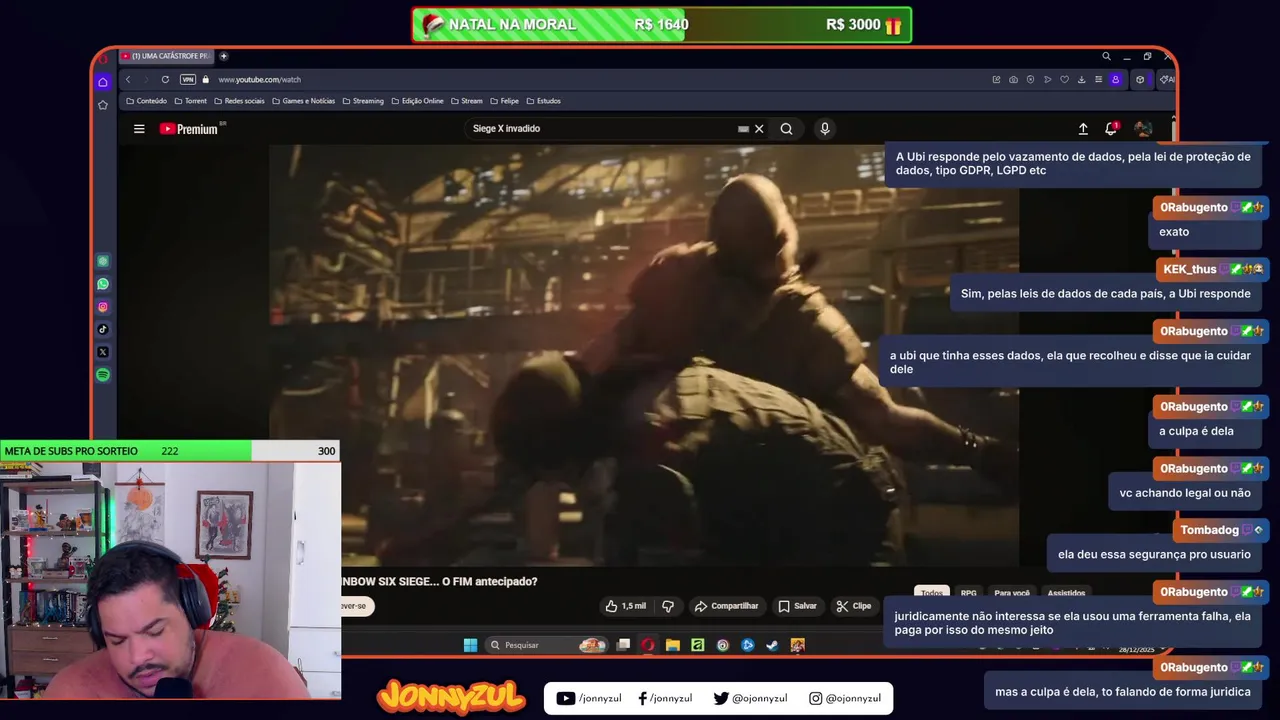Open the purple profile icon in toolbar

click(1116, 79)
